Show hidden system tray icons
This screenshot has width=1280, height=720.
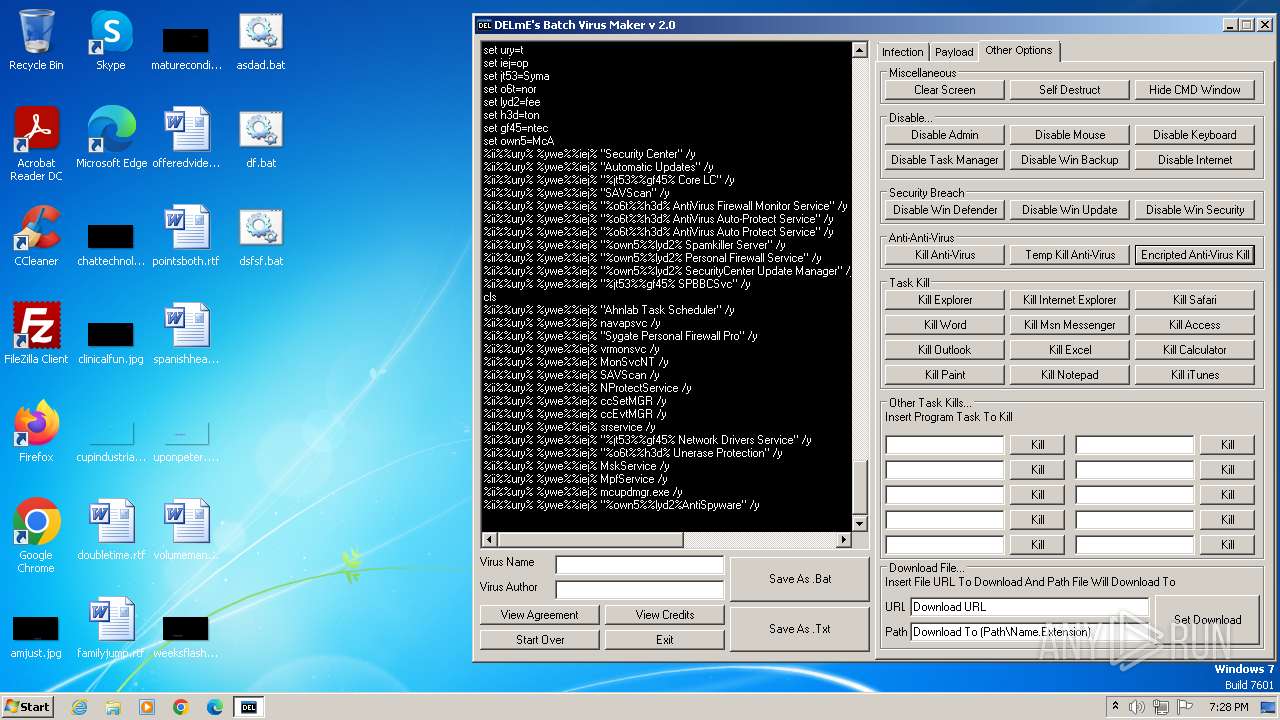[1115, 707]
